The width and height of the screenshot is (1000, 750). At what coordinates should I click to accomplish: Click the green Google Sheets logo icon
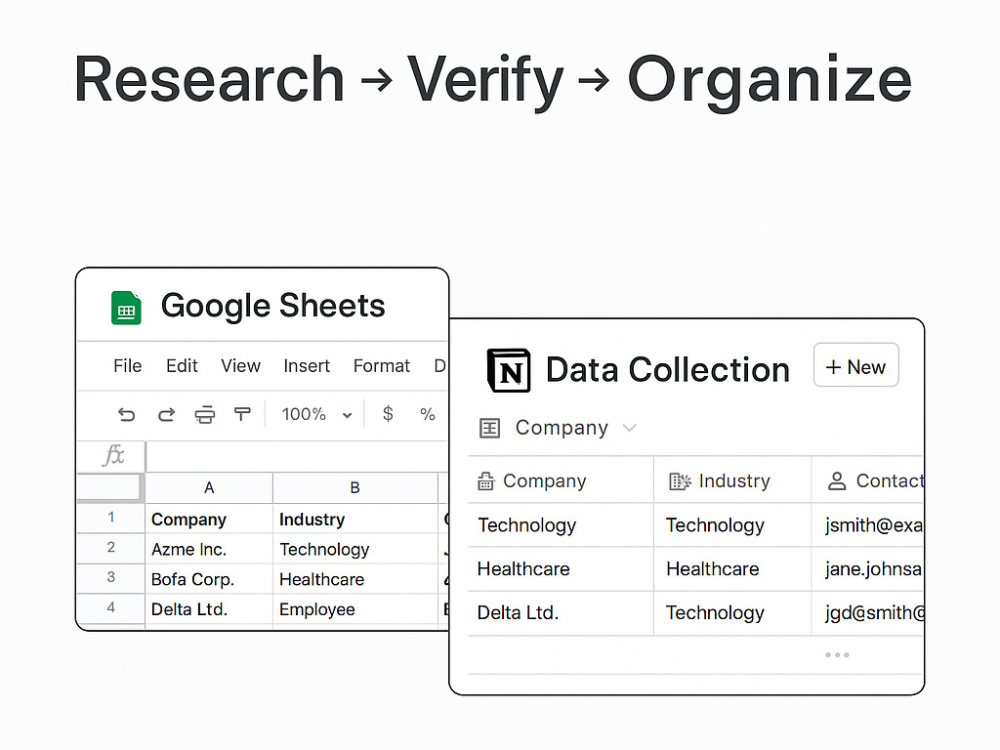126,307
